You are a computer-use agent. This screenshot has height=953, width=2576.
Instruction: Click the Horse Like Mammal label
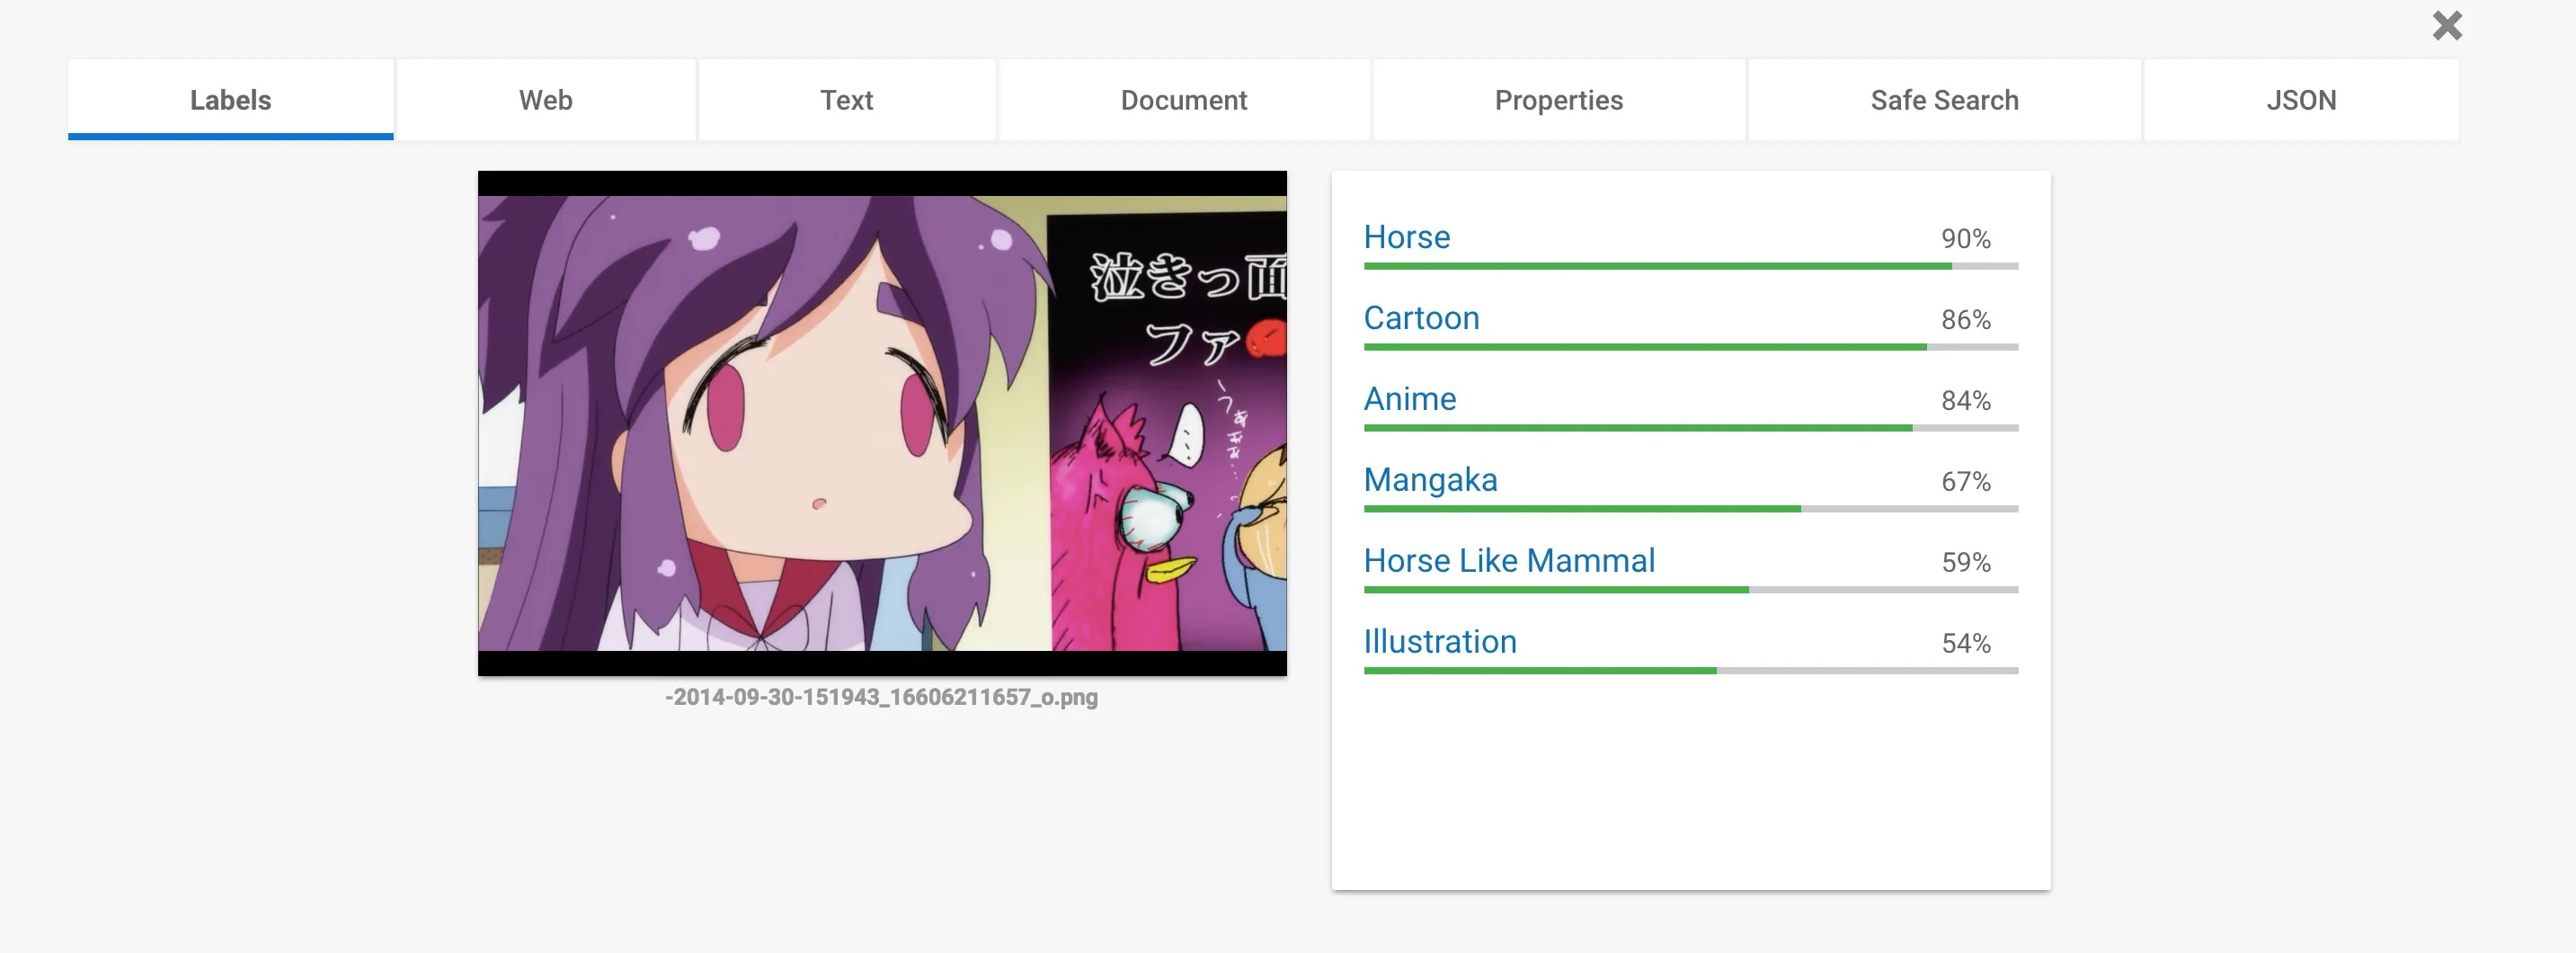(x=1509, y=561)
